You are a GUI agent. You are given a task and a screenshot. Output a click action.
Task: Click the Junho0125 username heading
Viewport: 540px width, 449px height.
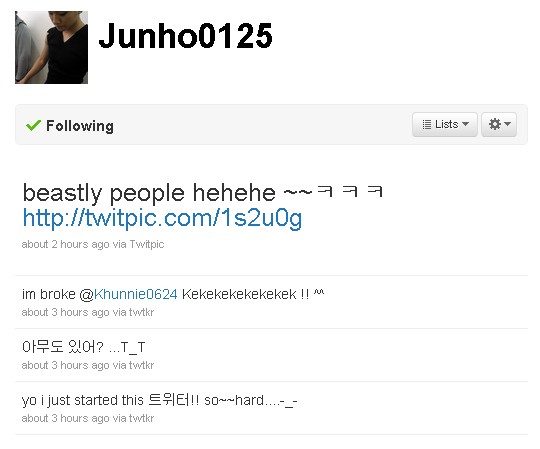point(185,36)
